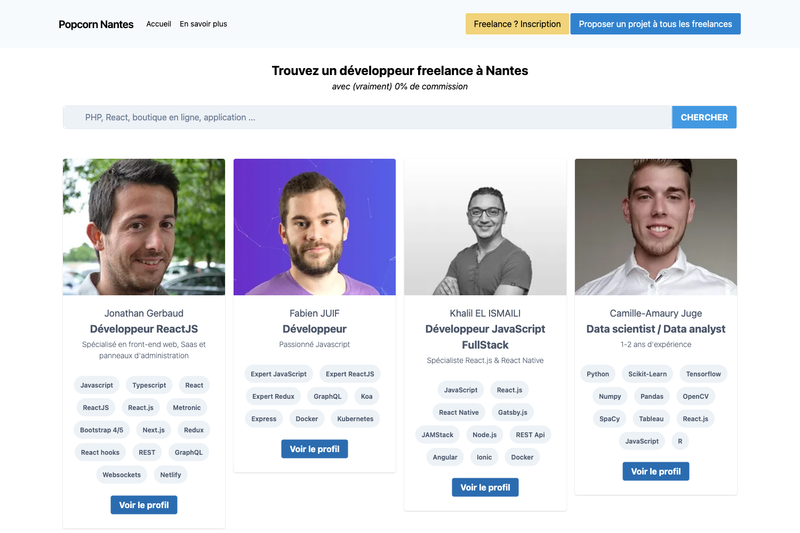View Fabien JUIF's profile via Voir le profil
Viewport: 800px width, 533px height.
pyautogui.click(x=314, y=449)
